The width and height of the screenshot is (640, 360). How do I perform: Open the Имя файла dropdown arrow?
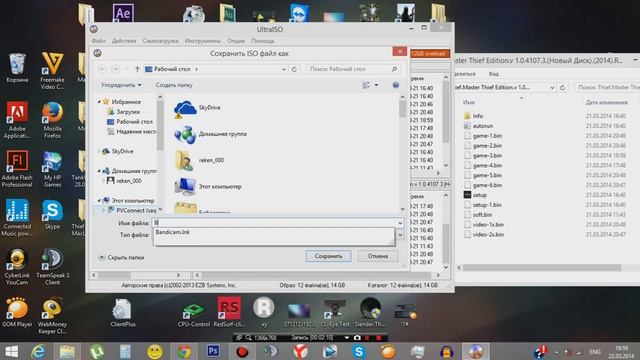click(400, 222)
